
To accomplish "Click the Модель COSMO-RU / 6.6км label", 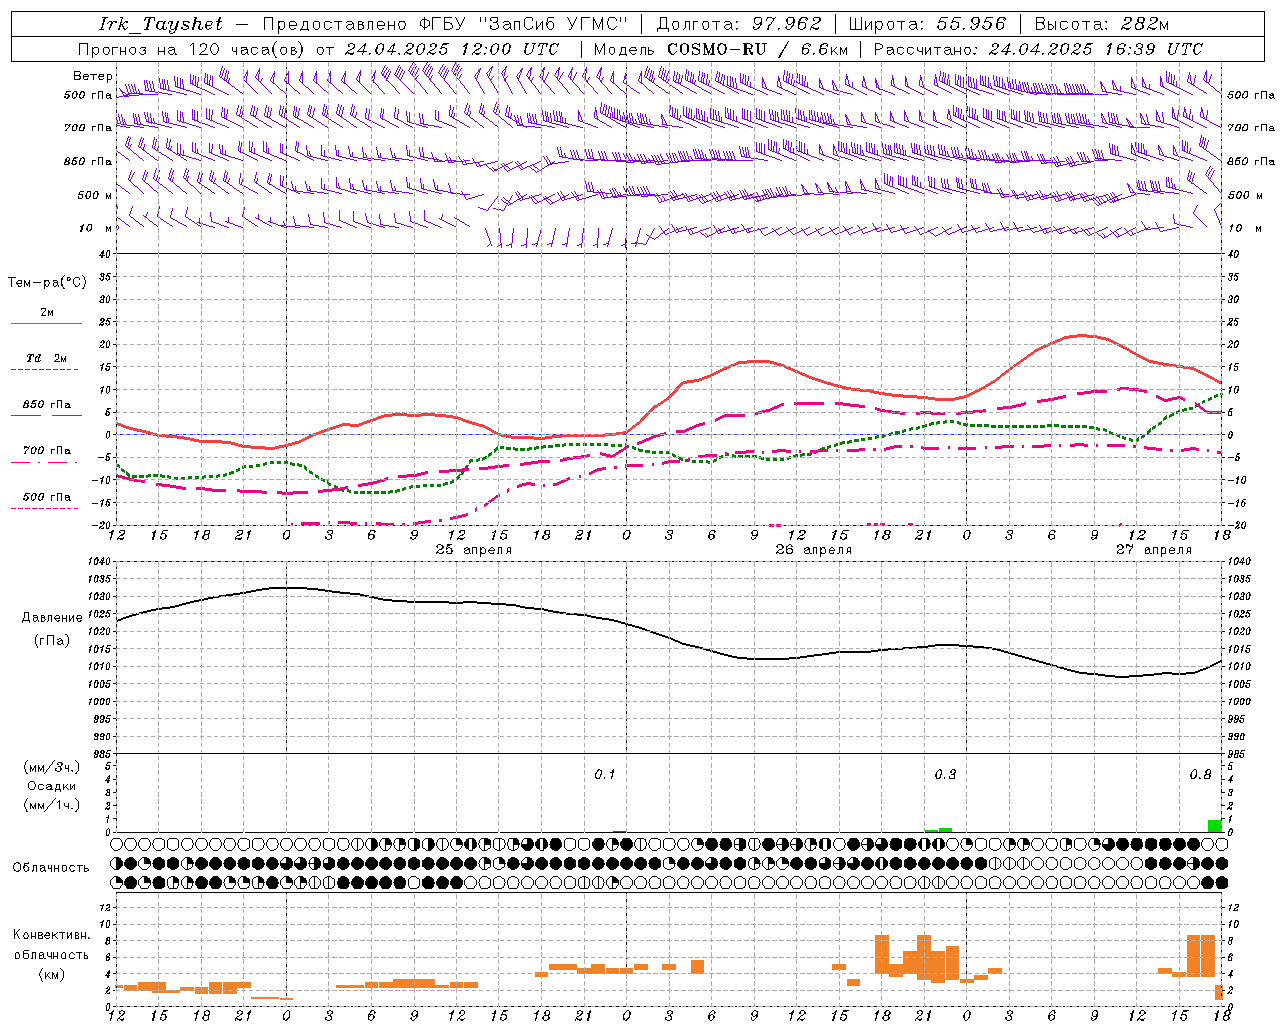I will [x=721, y=49].
